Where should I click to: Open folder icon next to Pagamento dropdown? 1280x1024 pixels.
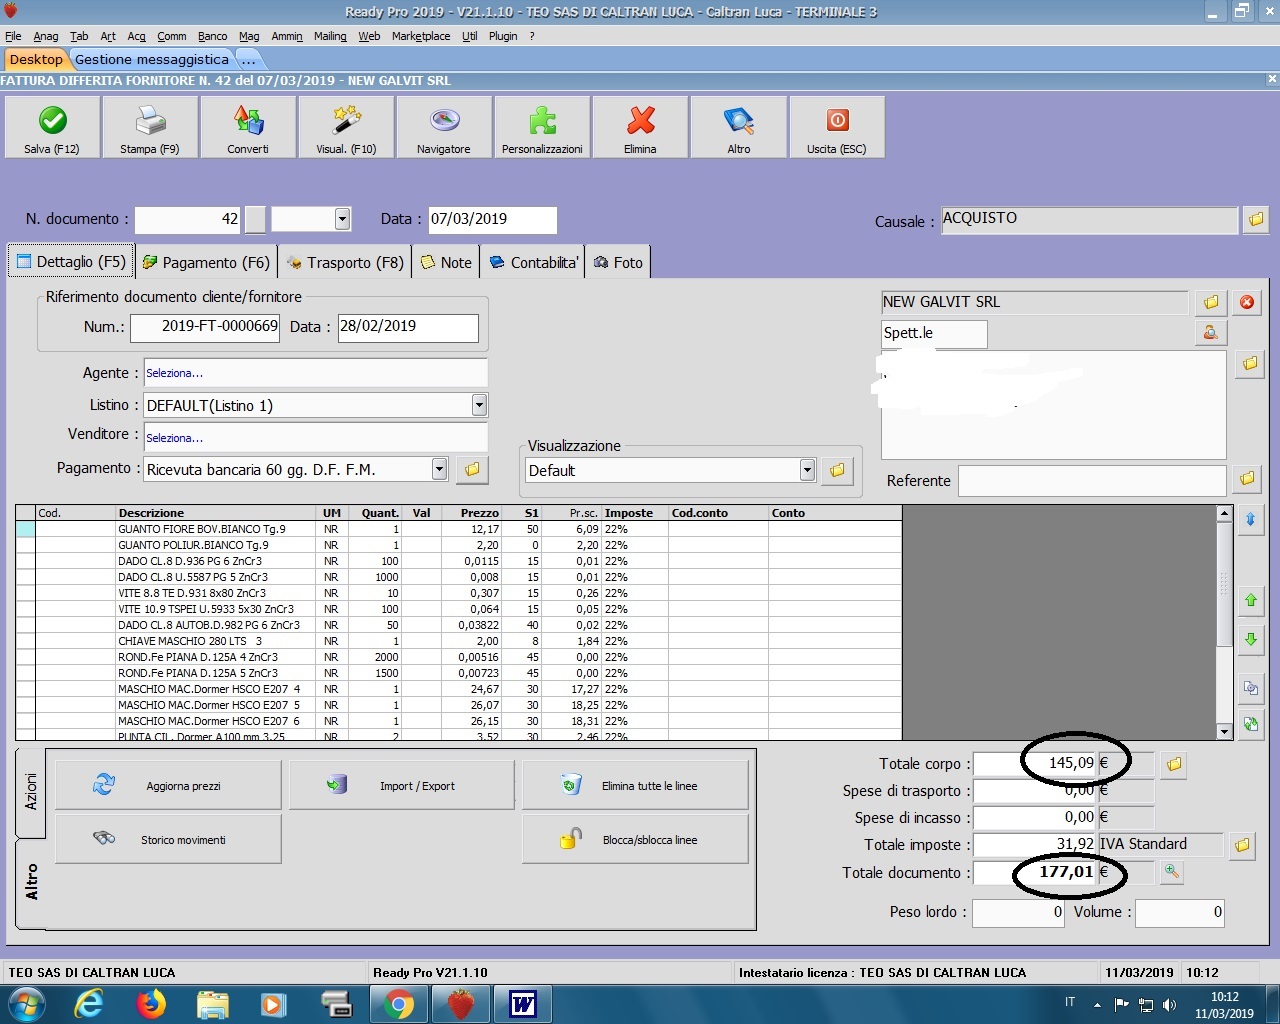click(472, 469)
